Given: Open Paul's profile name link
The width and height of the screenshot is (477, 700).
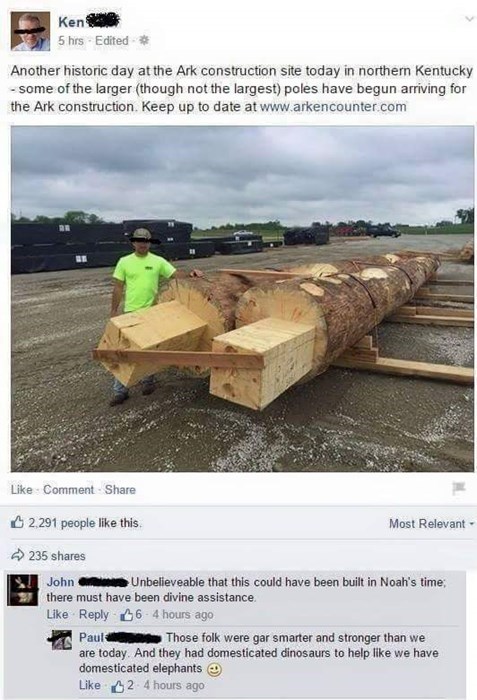Looking at the screenshot, I should coord(91,638).
